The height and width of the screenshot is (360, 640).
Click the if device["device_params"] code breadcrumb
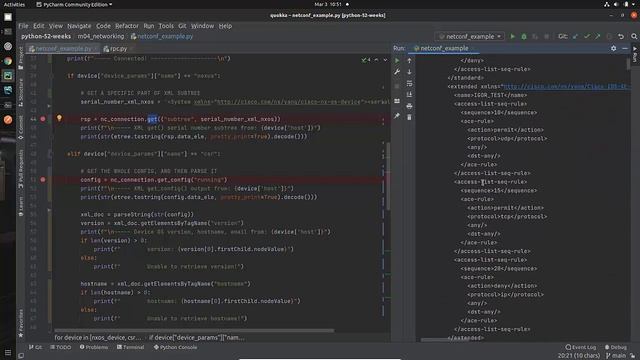pos(196,338)
